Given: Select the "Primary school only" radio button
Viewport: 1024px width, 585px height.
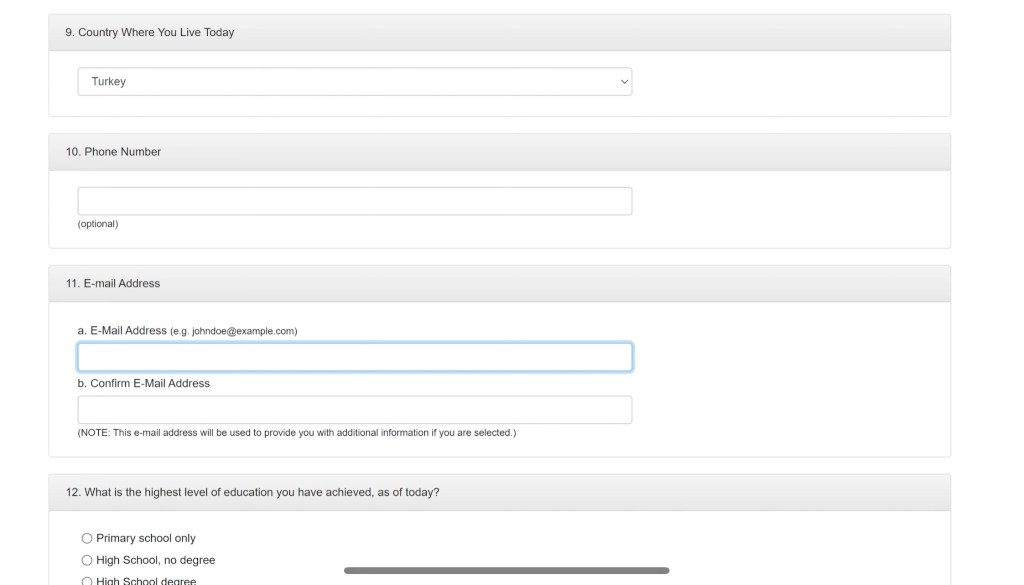Looking at the screenshot, I should click(x=87, y=538).
